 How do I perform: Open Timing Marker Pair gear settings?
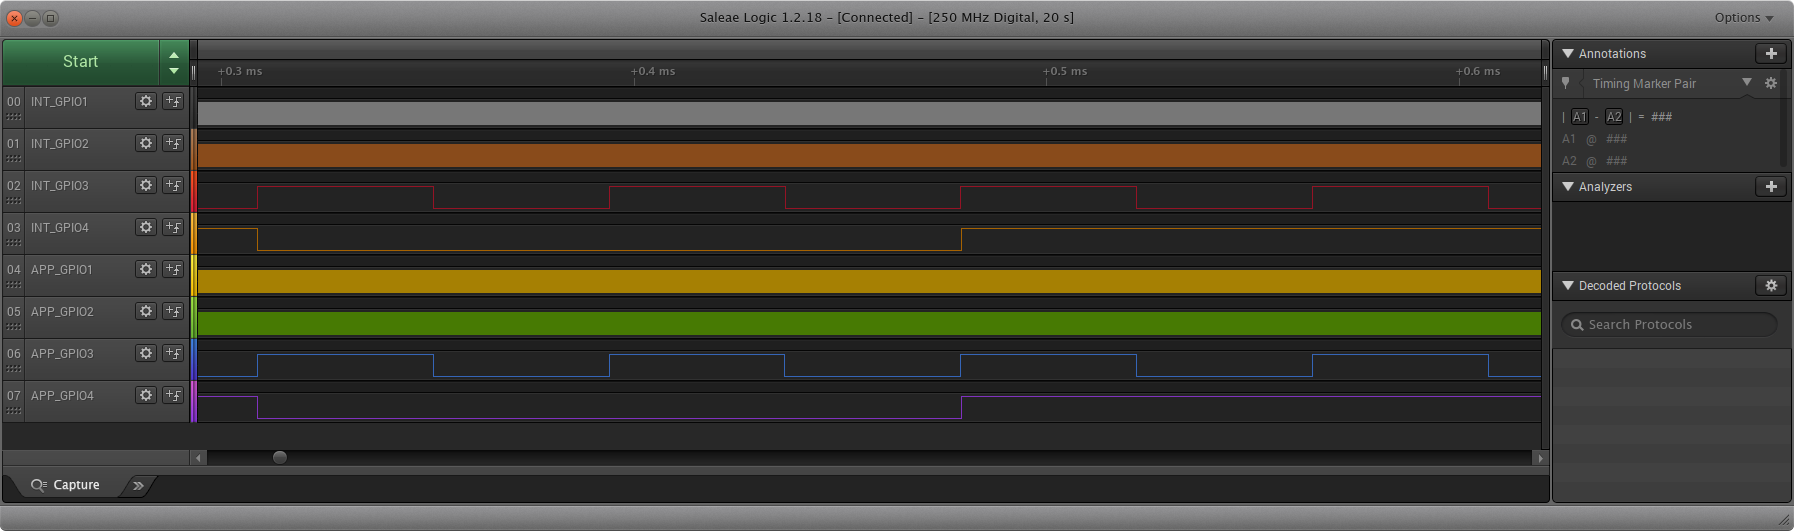[x=1770, y=84]
